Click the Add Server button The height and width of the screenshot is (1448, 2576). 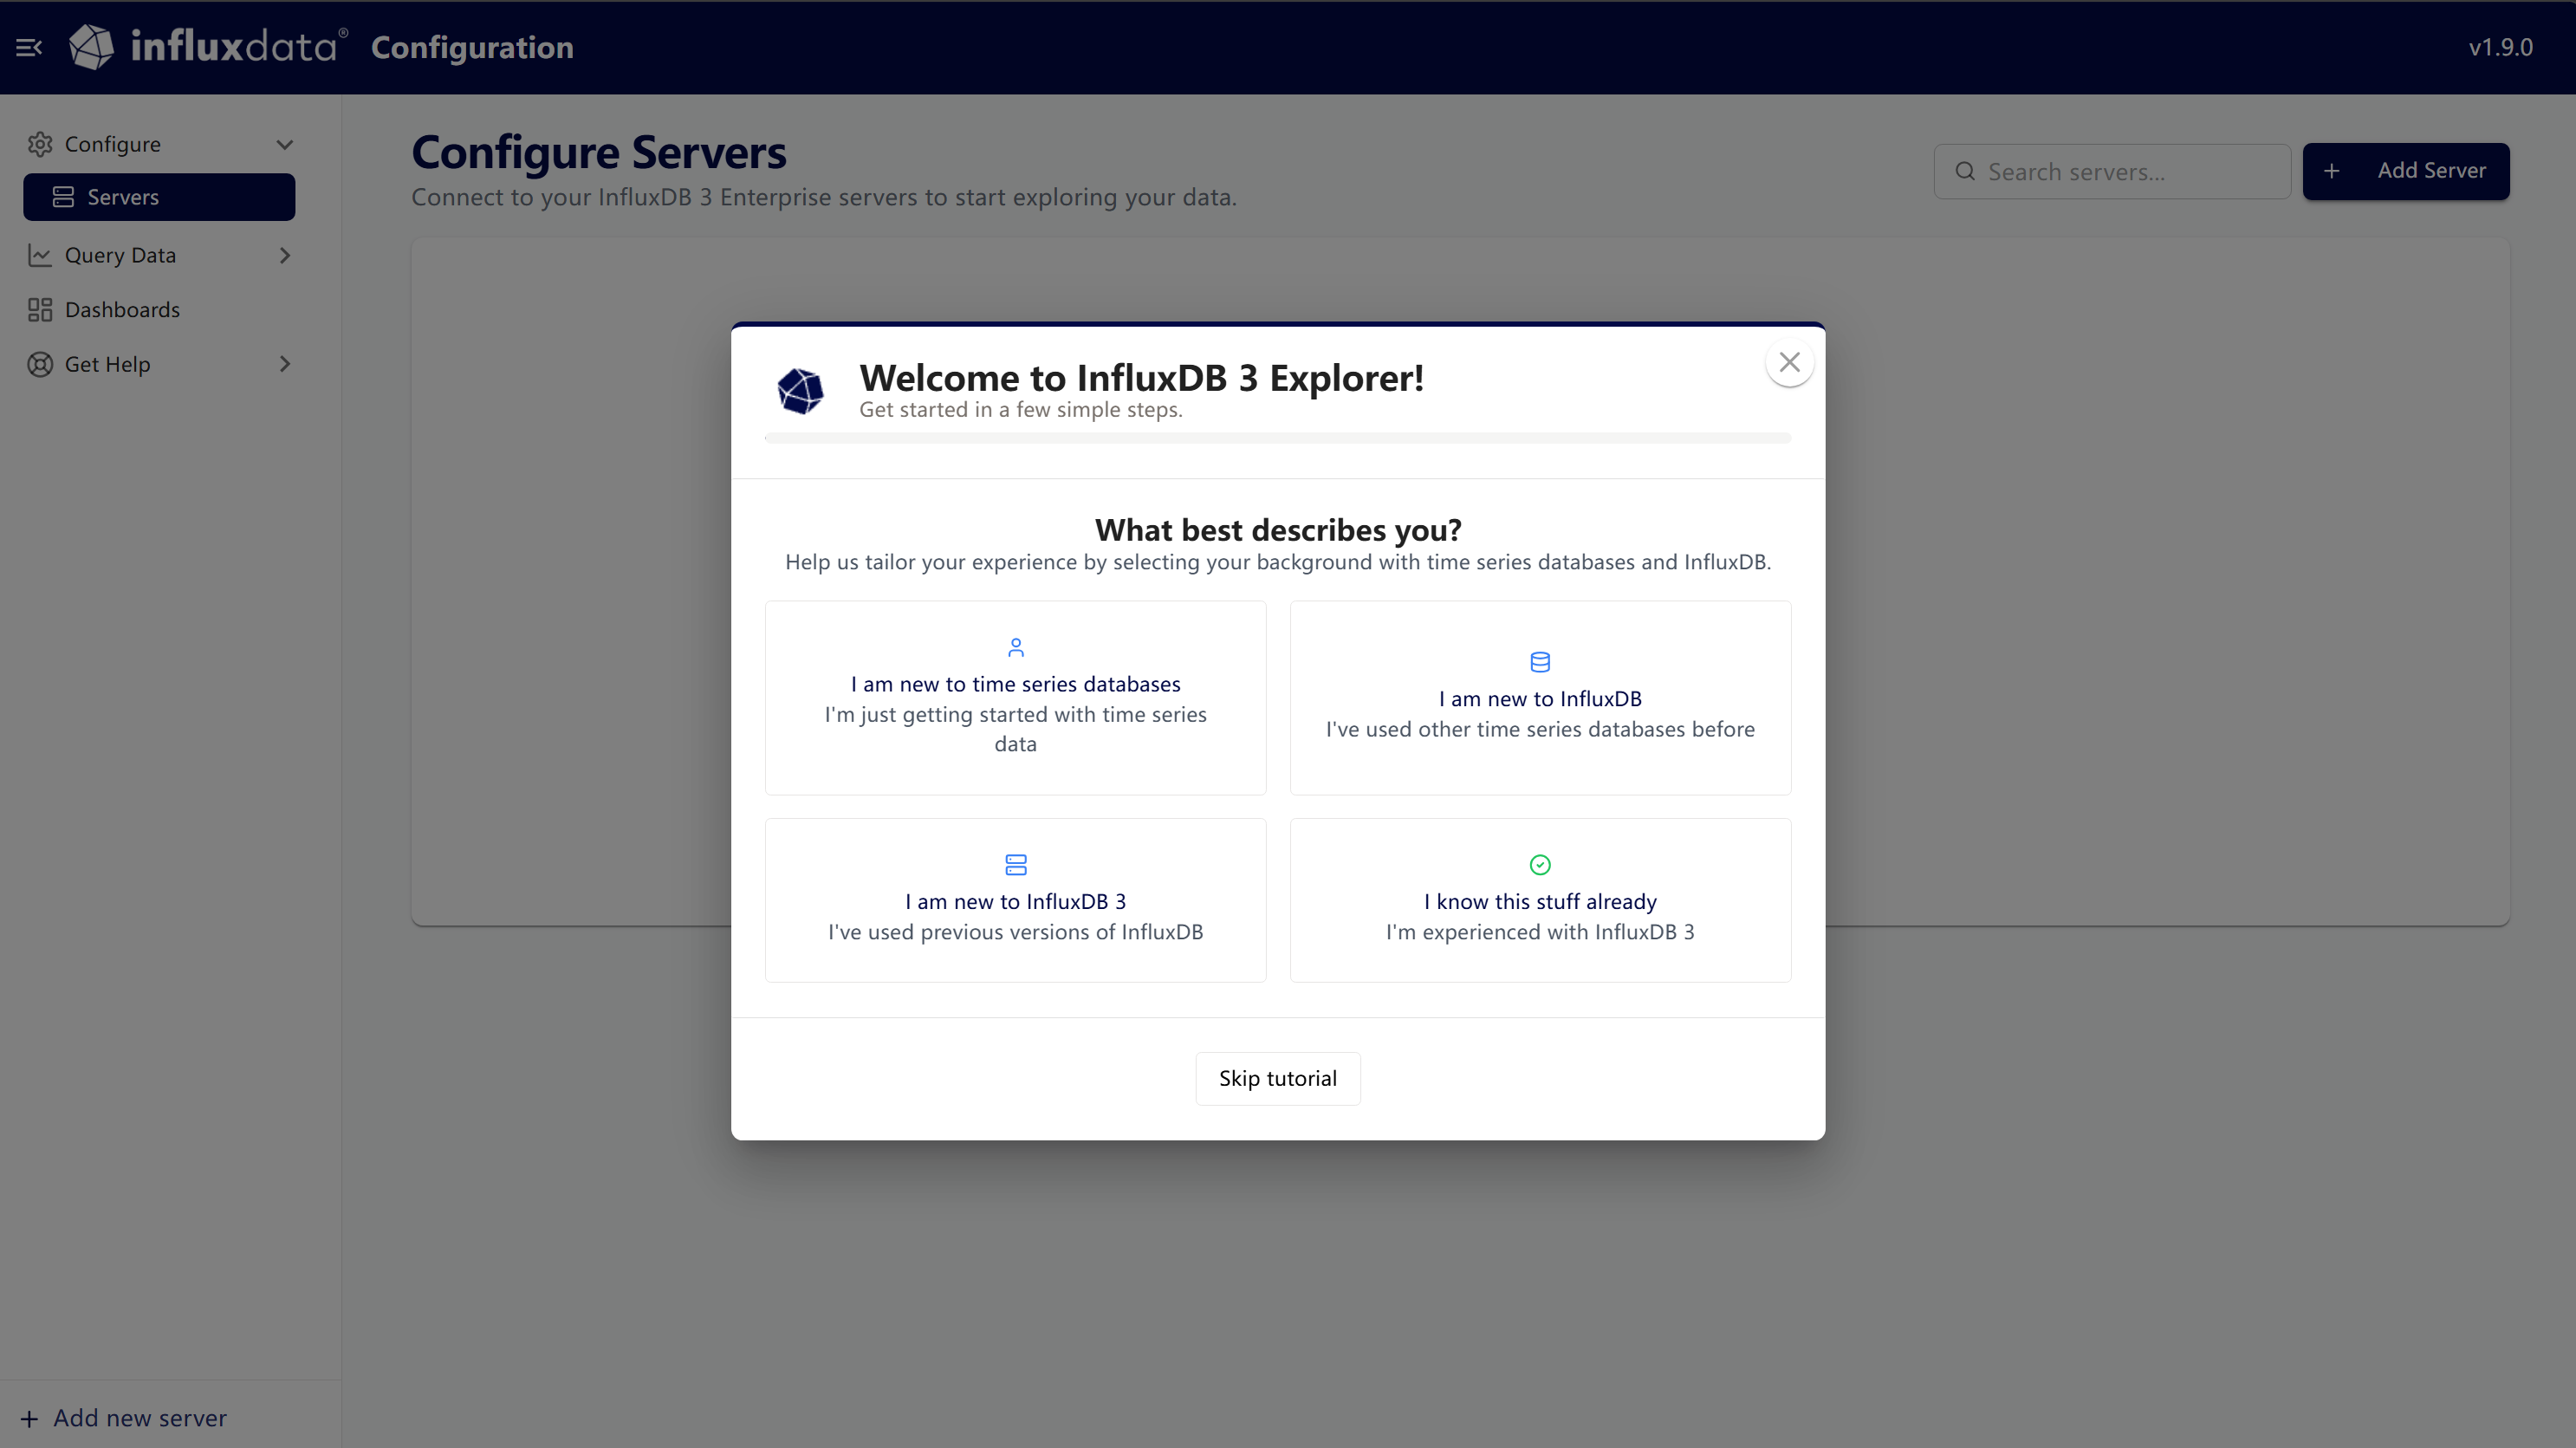[2406, 171]
